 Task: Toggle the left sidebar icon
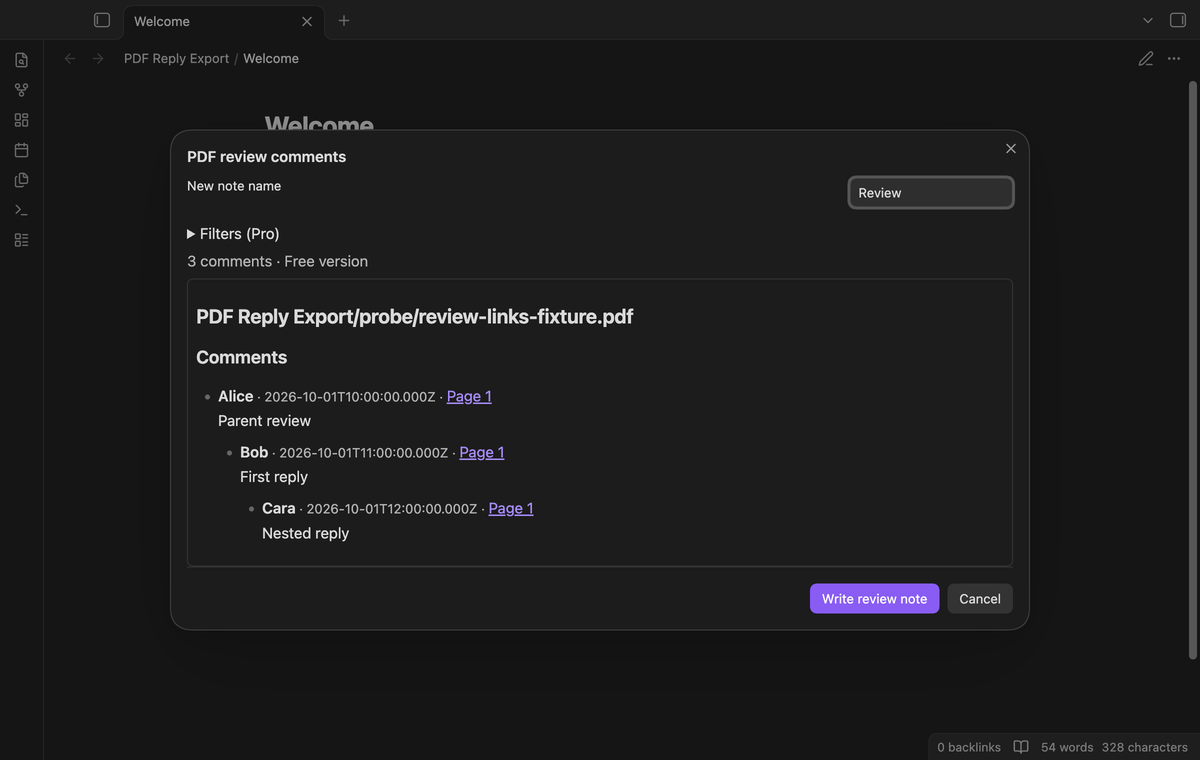101,20
